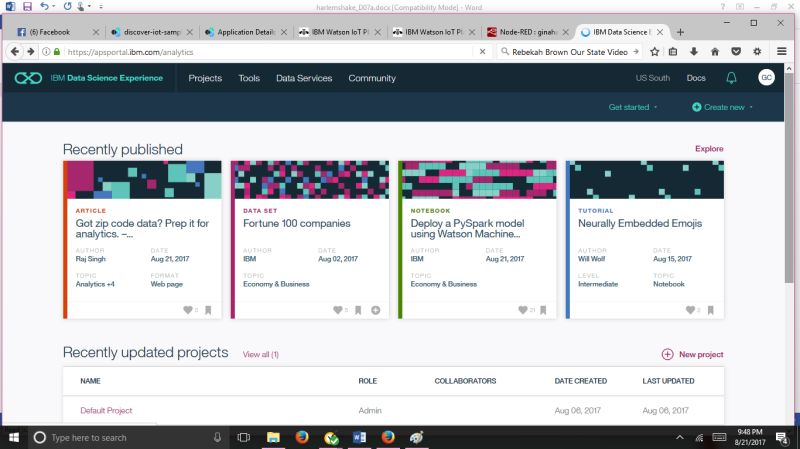Click the Word save icon in title bar
The height and width of the screenshot is (449, 800).
(x=28, y=7)
